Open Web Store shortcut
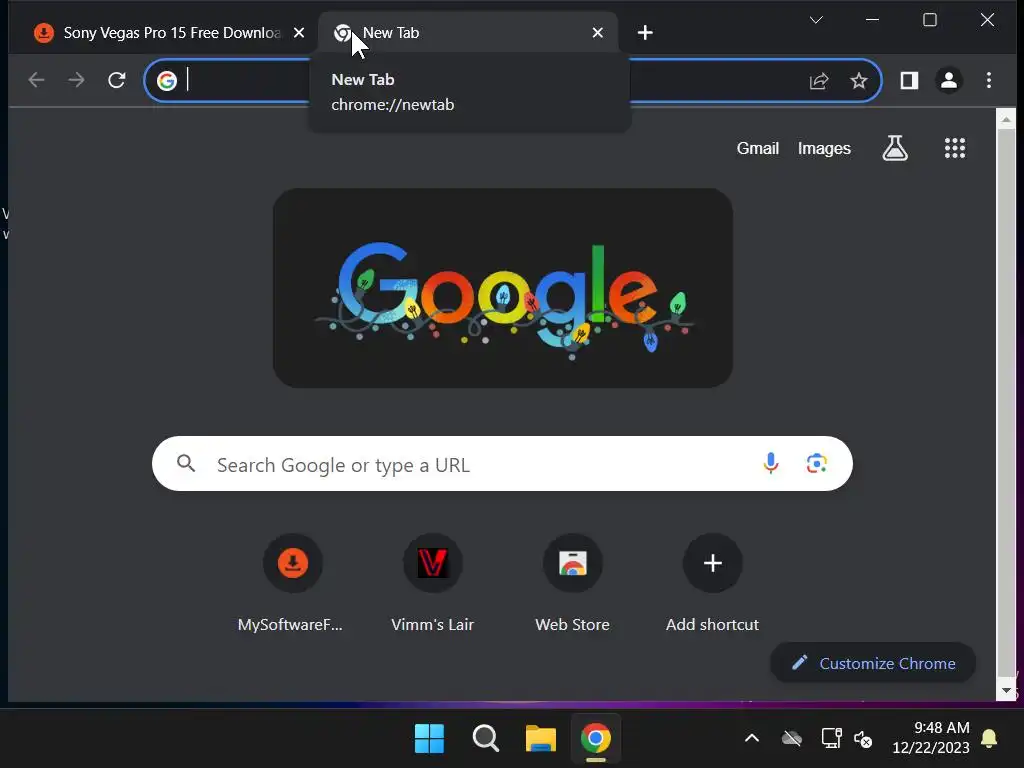The image size is (1024, 768). pyautogui.click(x=573, y=583)
